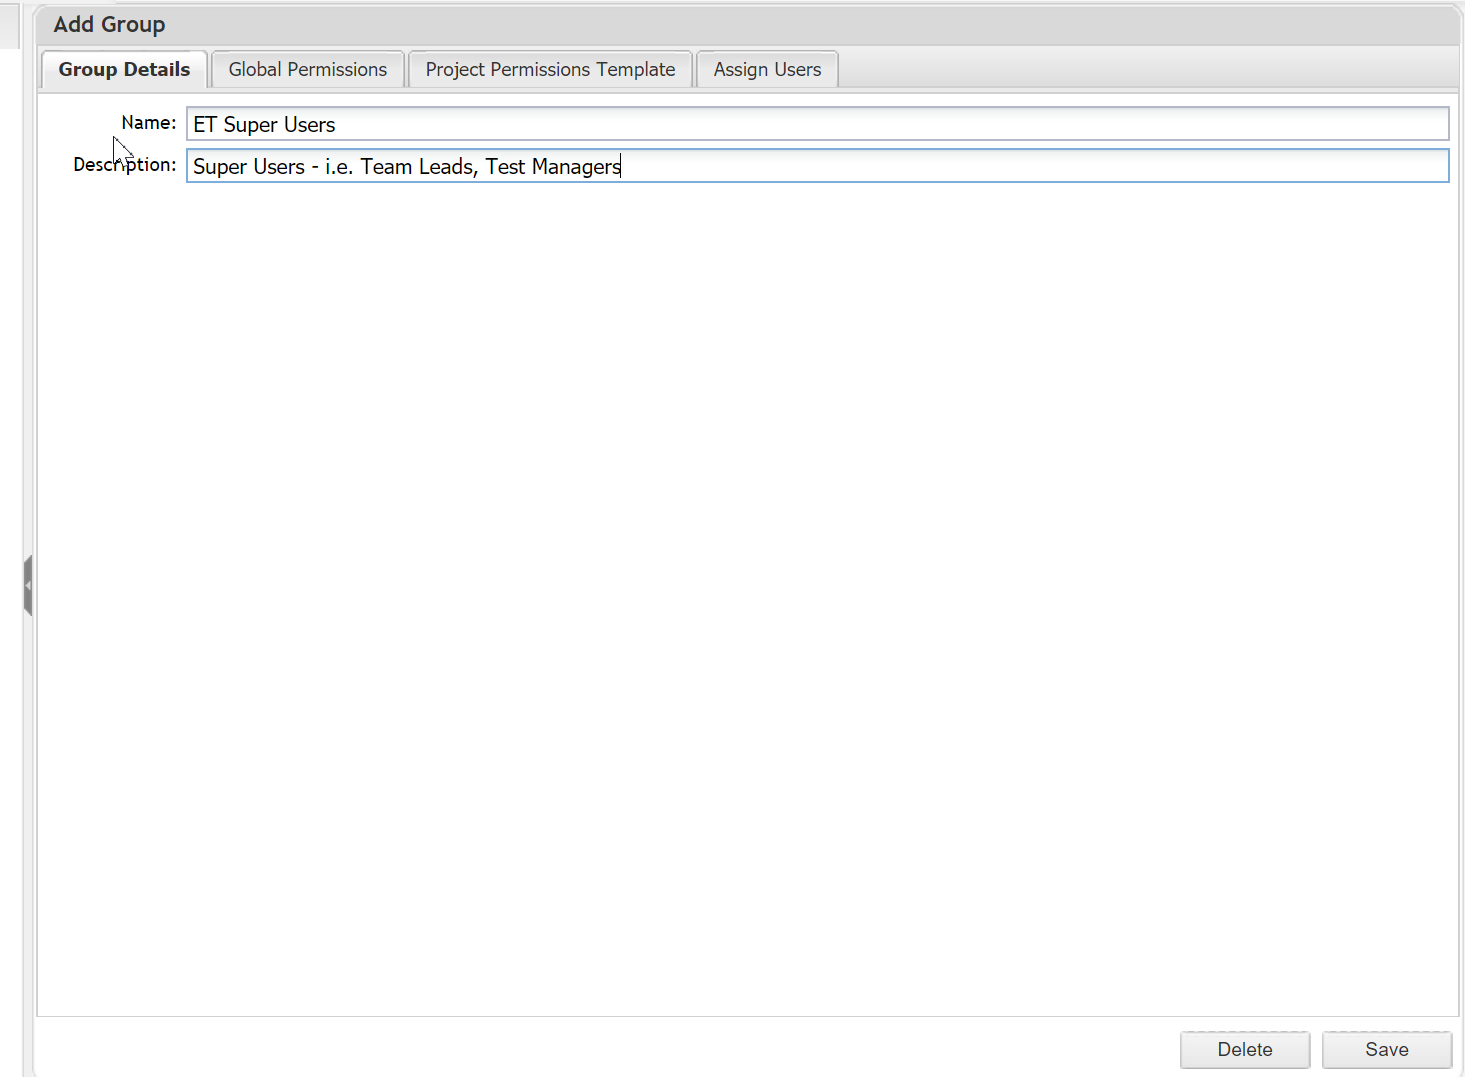Click the Add Group panel header

110,25
